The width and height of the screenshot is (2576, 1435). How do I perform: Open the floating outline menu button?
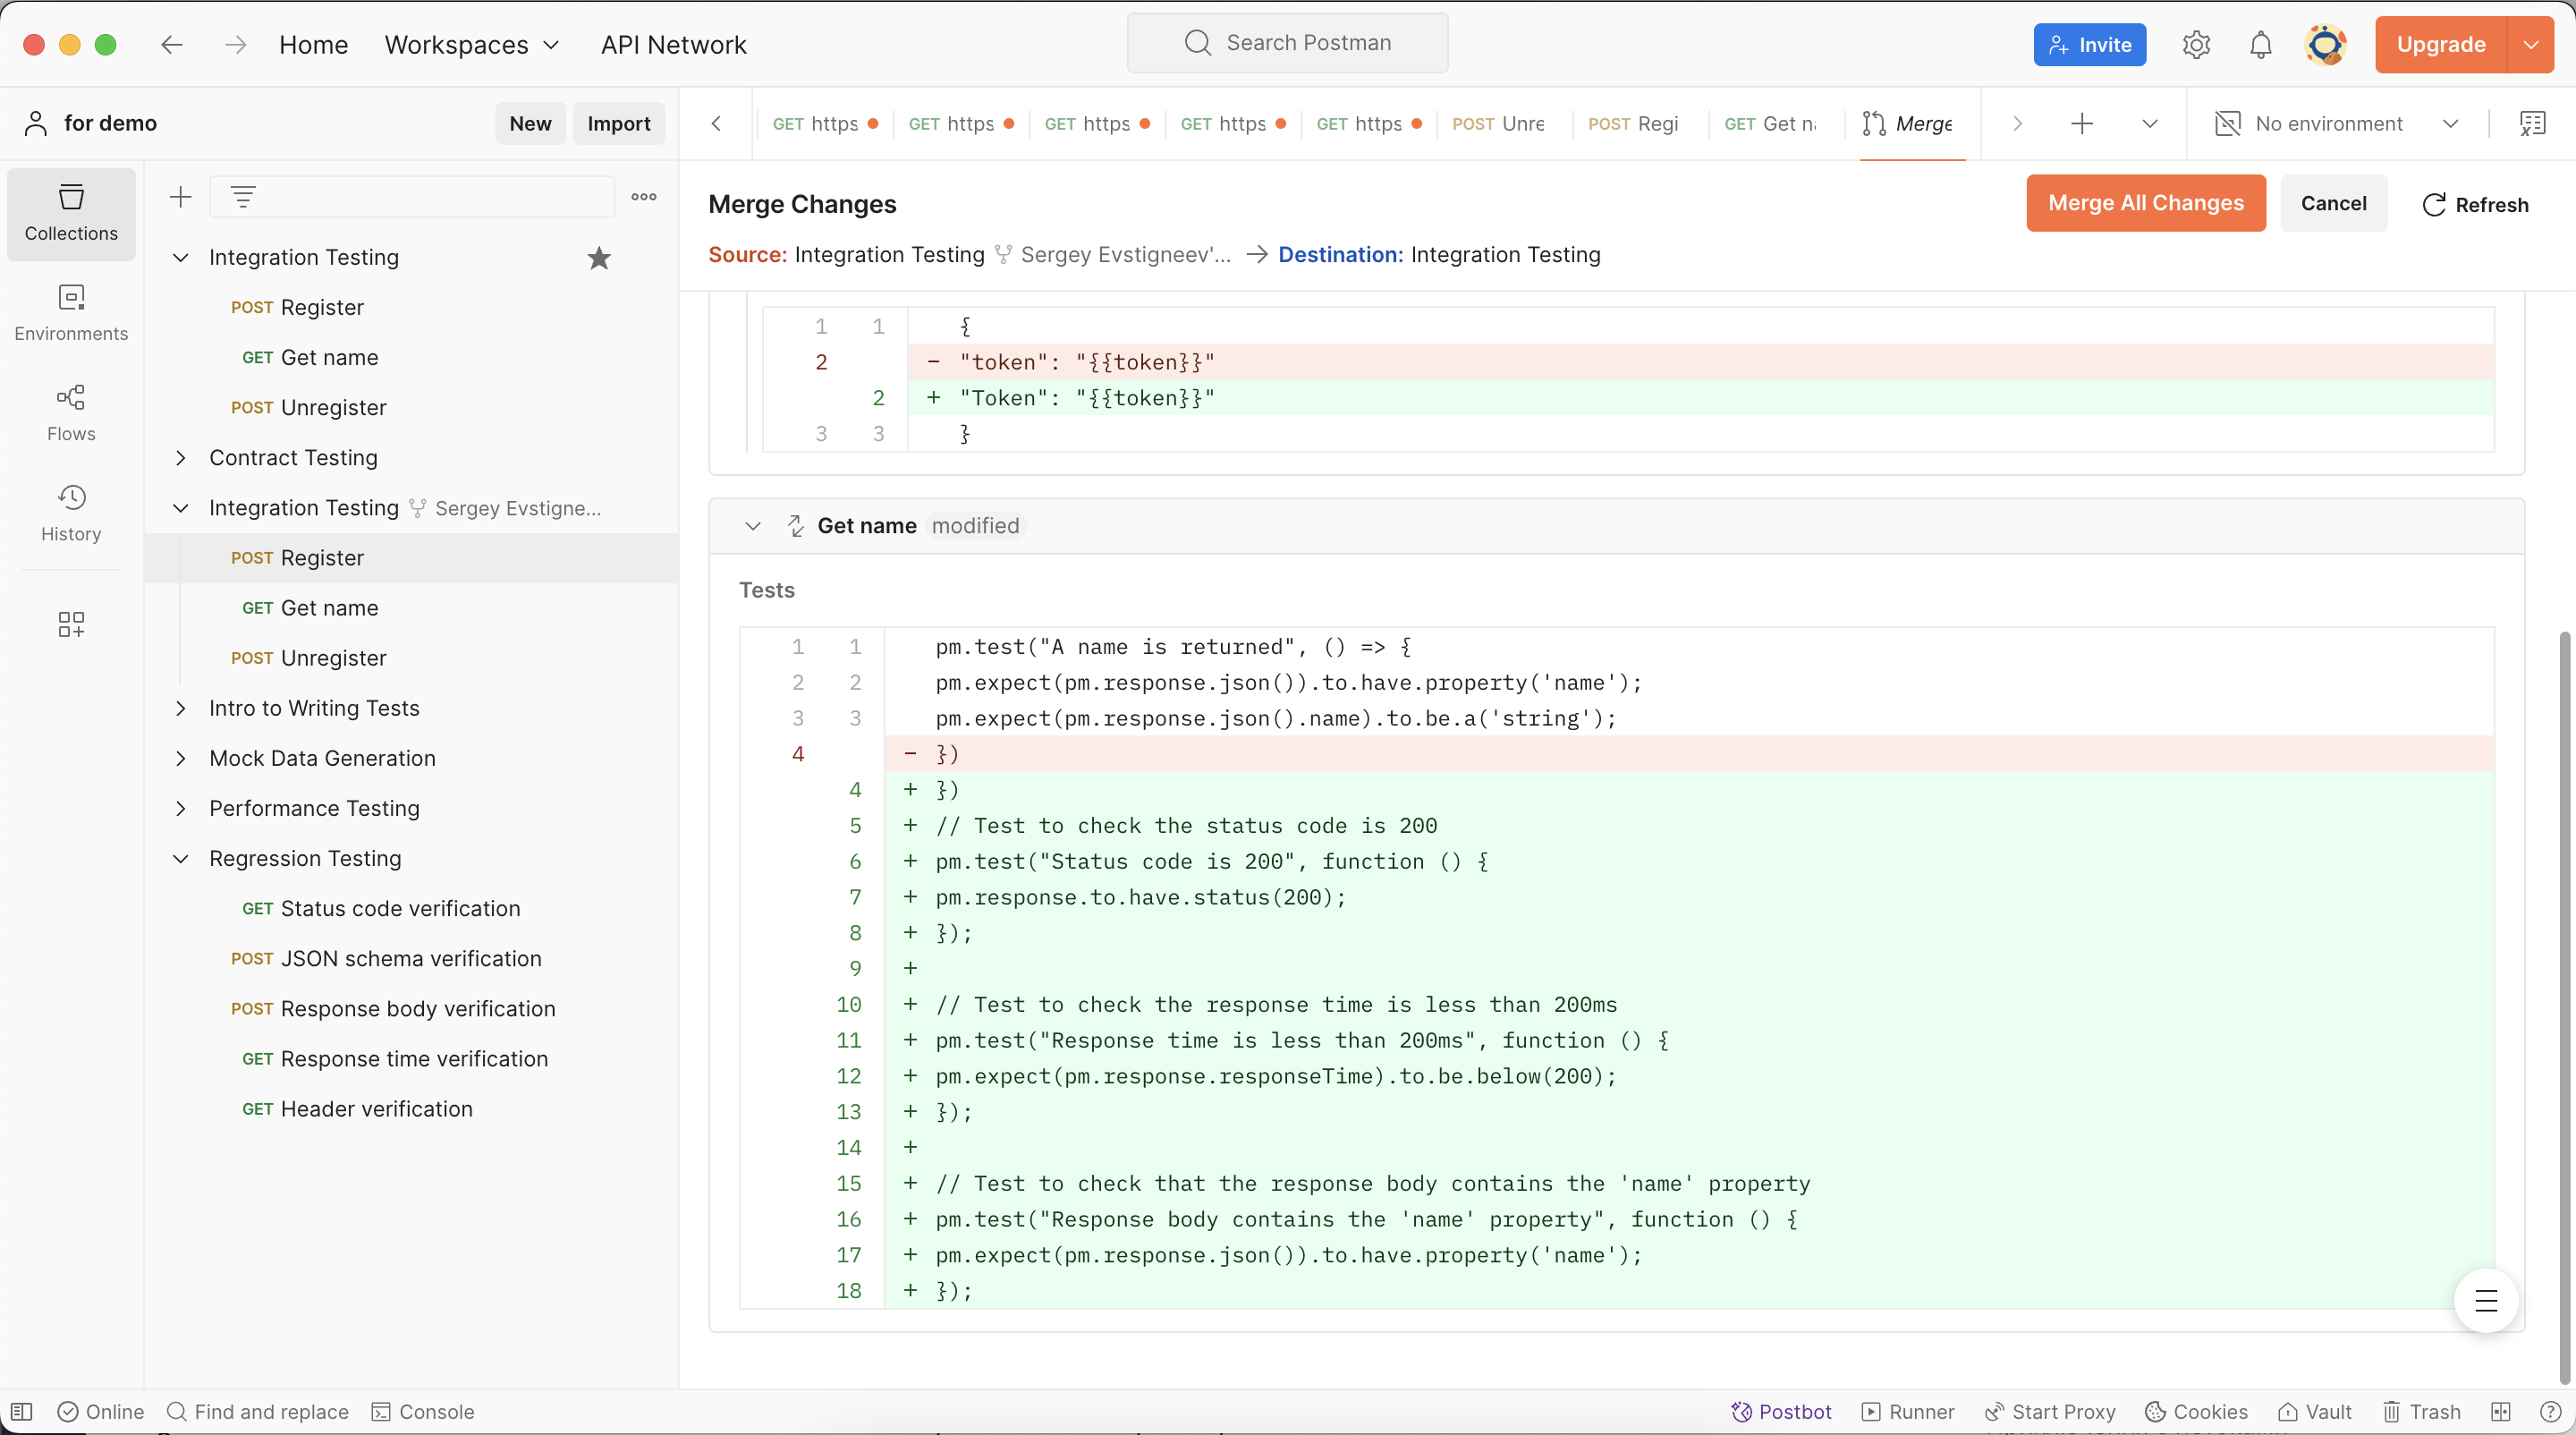click(2486, 1300)
